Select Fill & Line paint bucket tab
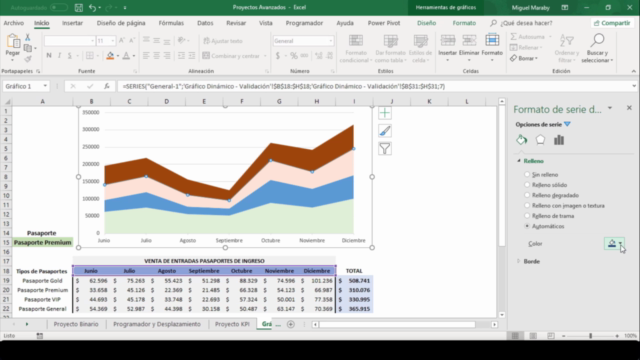 click(521, 140)
